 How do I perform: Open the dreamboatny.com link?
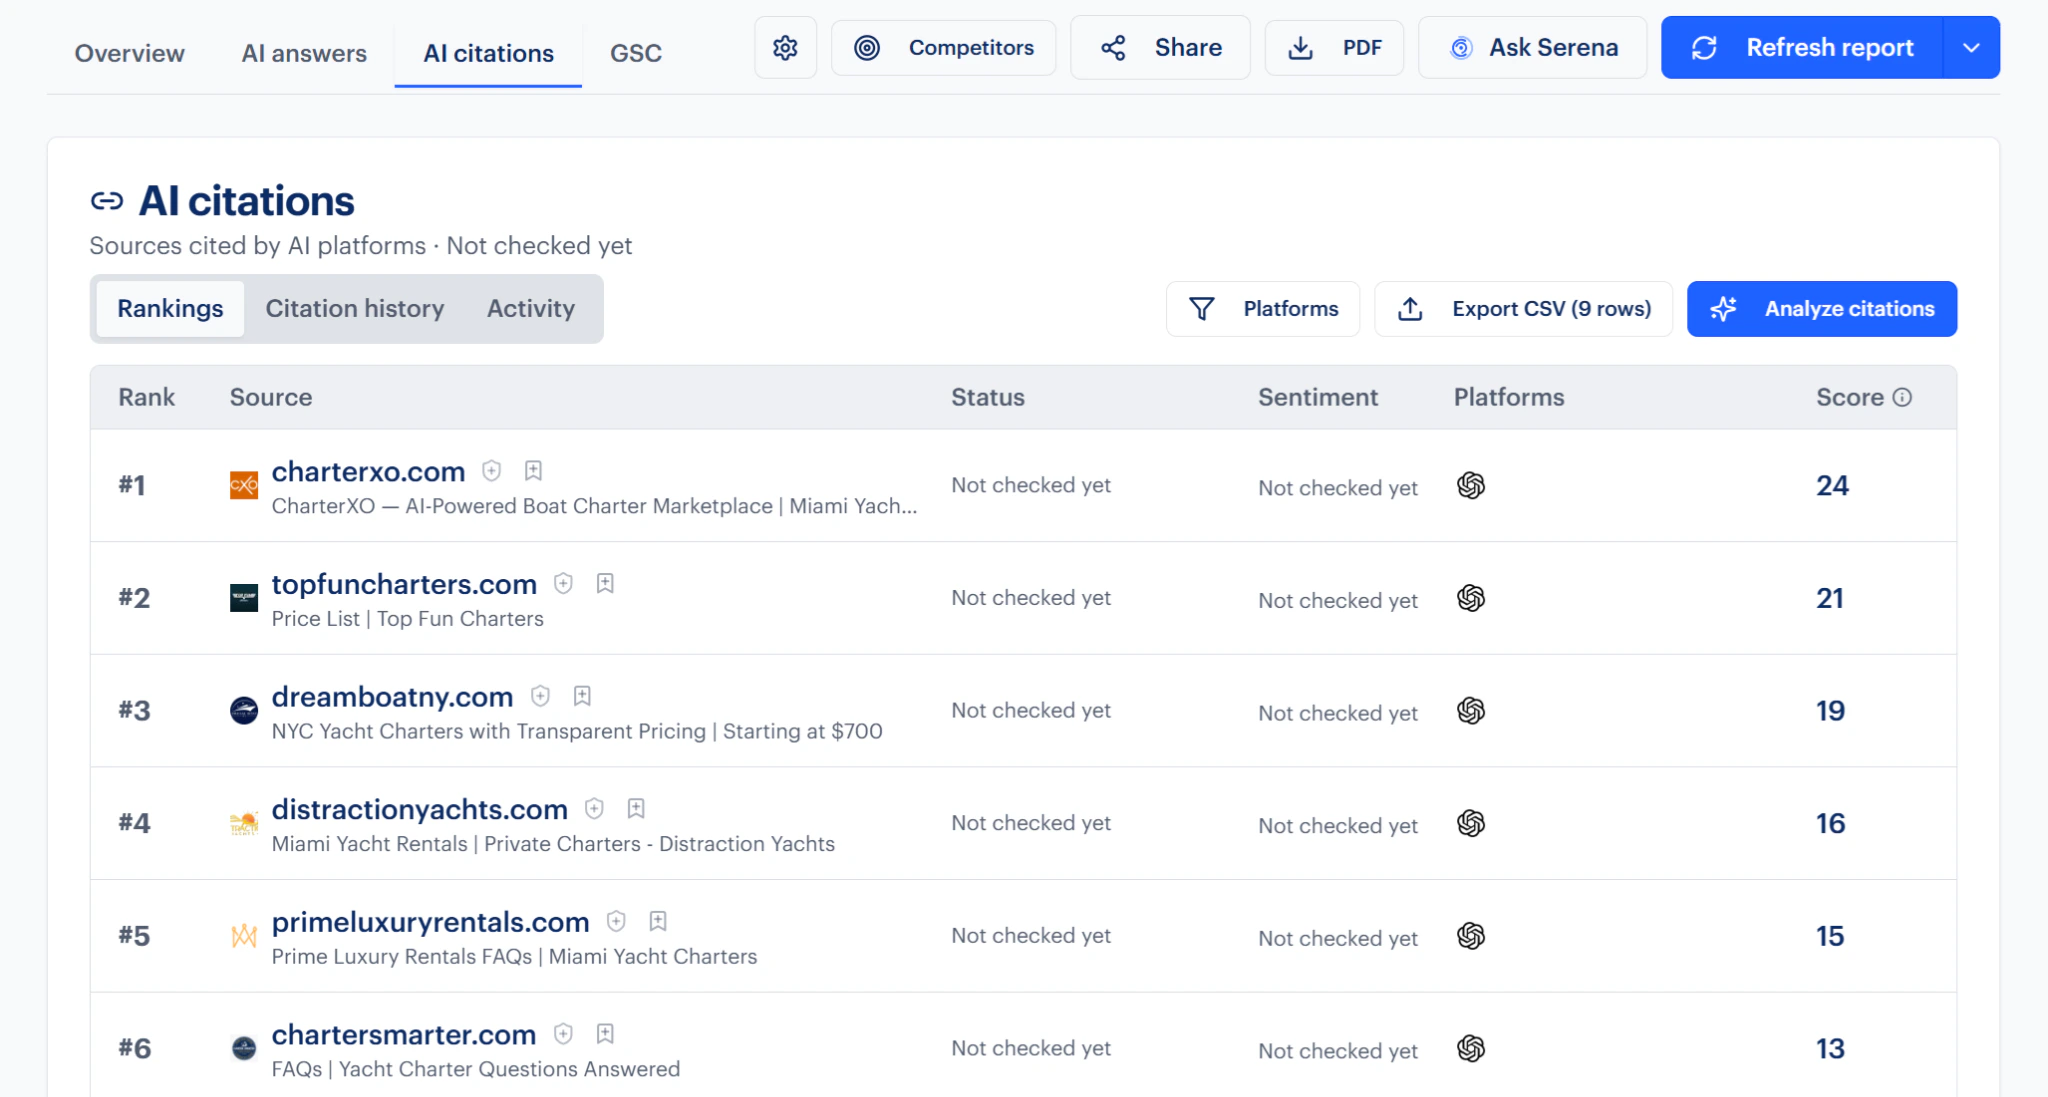(392, 696)
